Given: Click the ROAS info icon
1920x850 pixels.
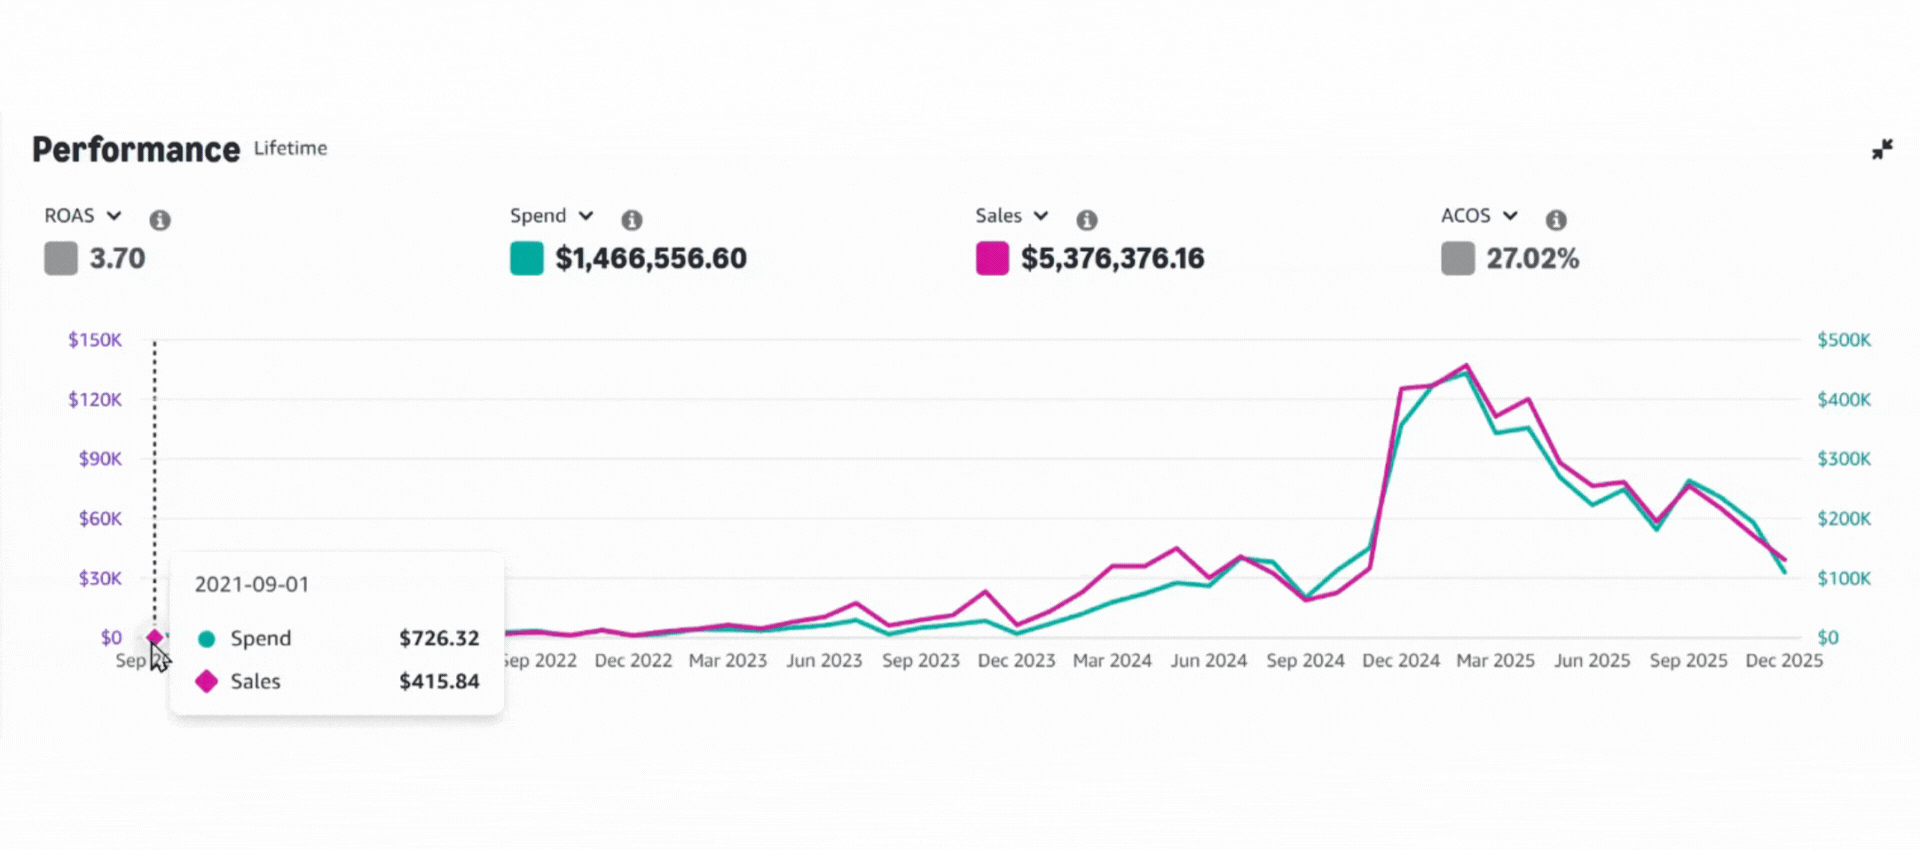Looking at the screenshot, I should pos(160,220).
